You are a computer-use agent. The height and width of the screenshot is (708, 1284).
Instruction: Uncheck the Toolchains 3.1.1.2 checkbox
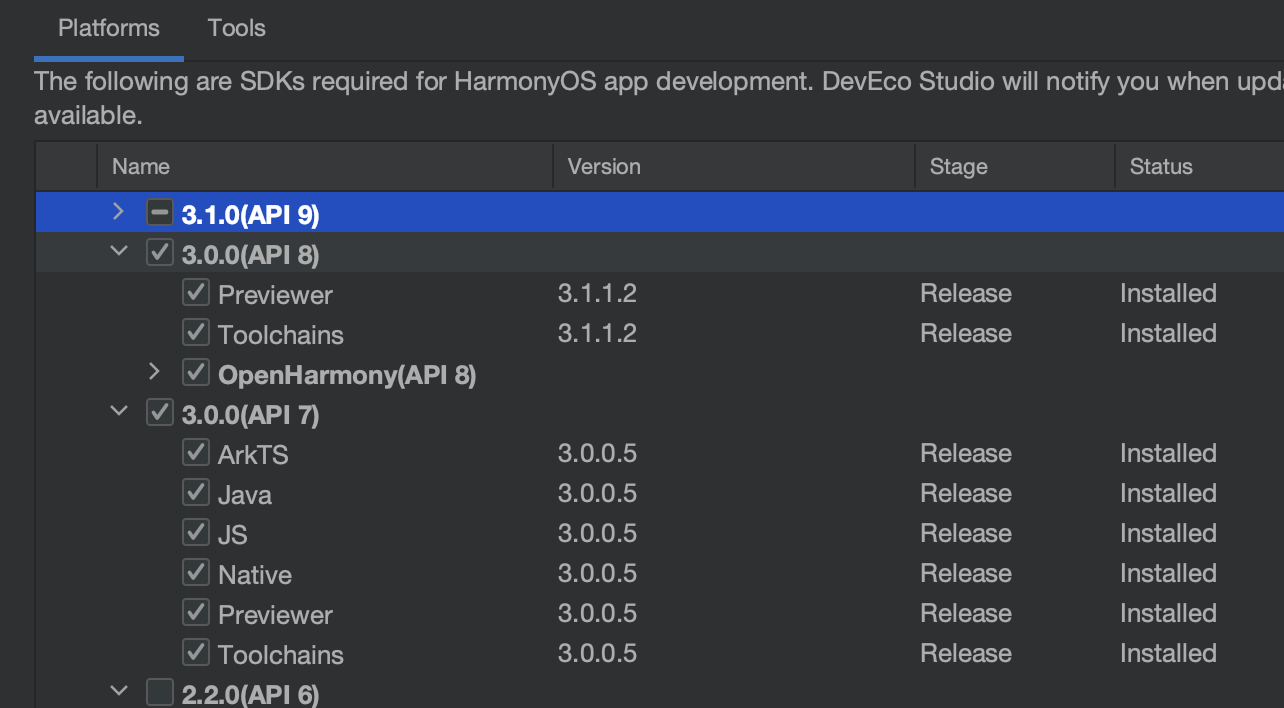point(196,333)
